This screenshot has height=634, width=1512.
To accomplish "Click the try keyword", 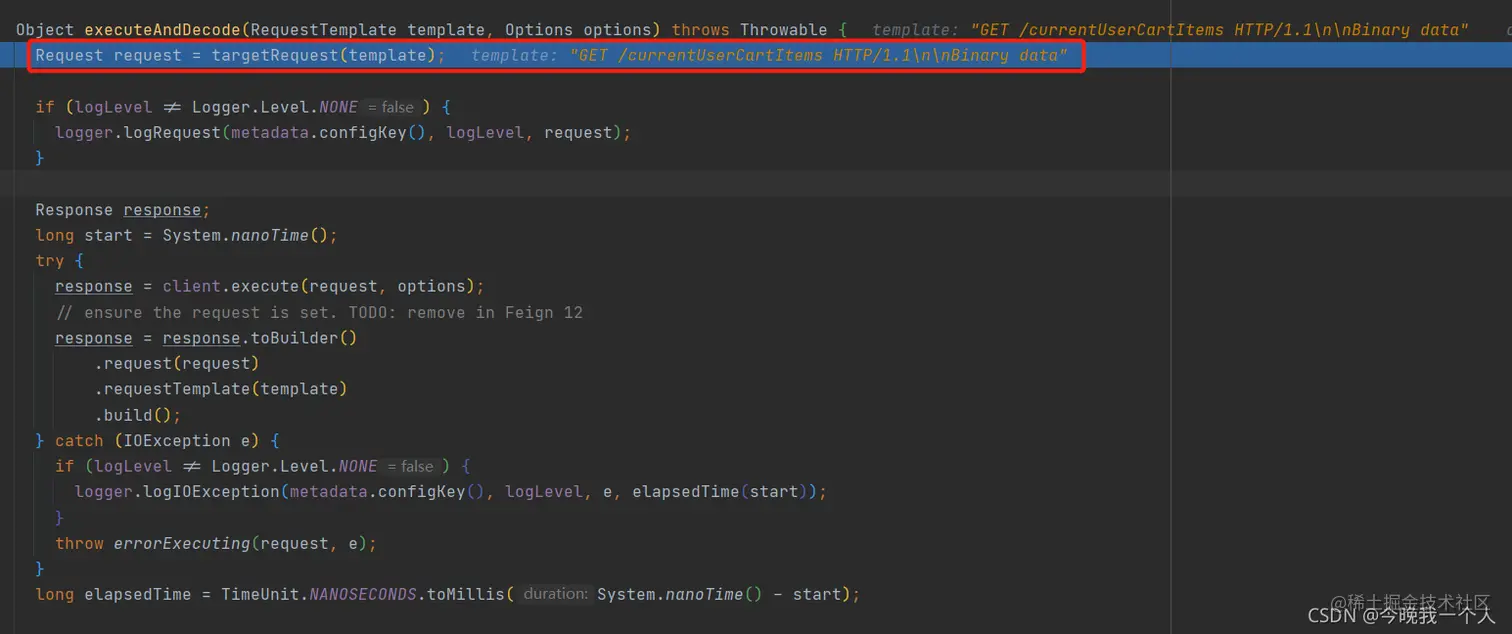I will tap(50, 261).
